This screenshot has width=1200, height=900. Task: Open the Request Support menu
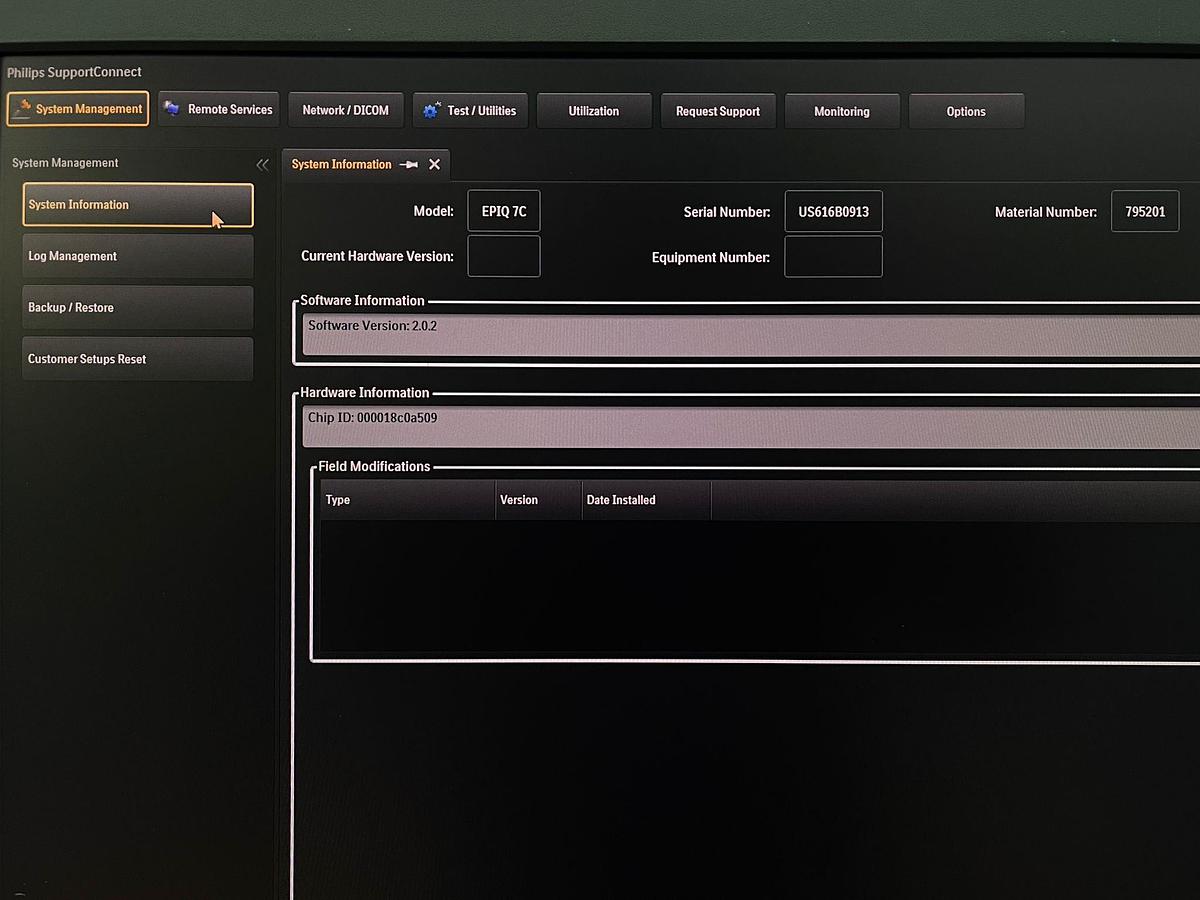[718, 111]
